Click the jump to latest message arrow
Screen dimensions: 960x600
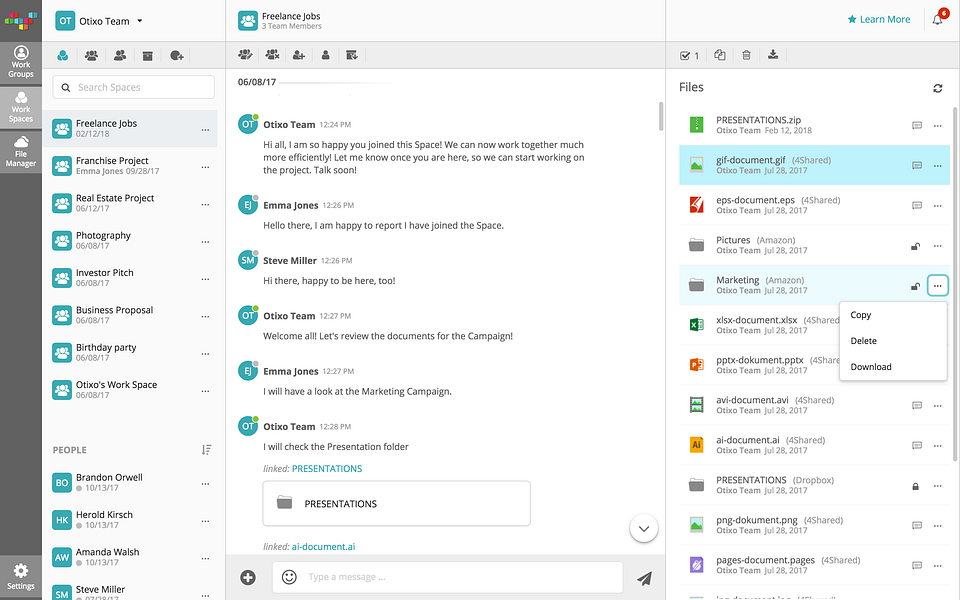click(x=644, y=528)
